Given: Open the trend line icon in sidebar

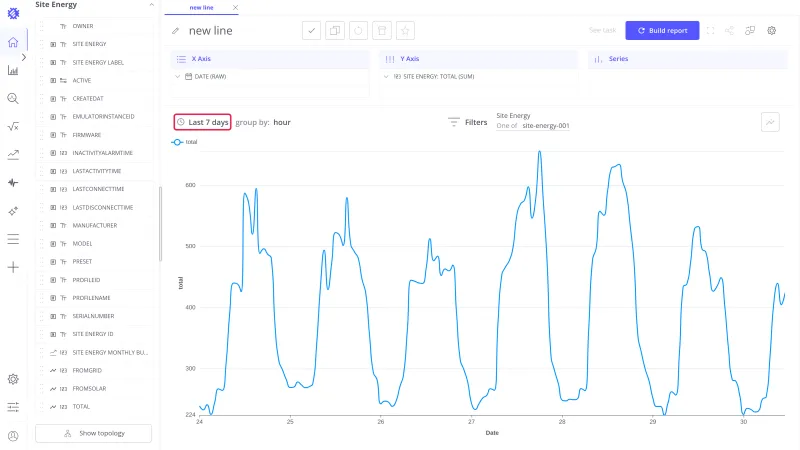Looking at the screenshot, I should pos(13,155).
